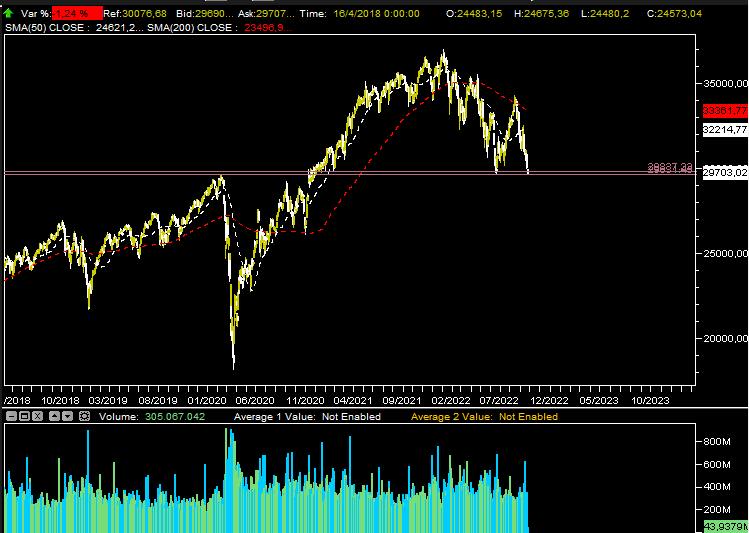Click the open price O:24483,15
Viewport: 749px width, 533px height.
coord(474,14)
